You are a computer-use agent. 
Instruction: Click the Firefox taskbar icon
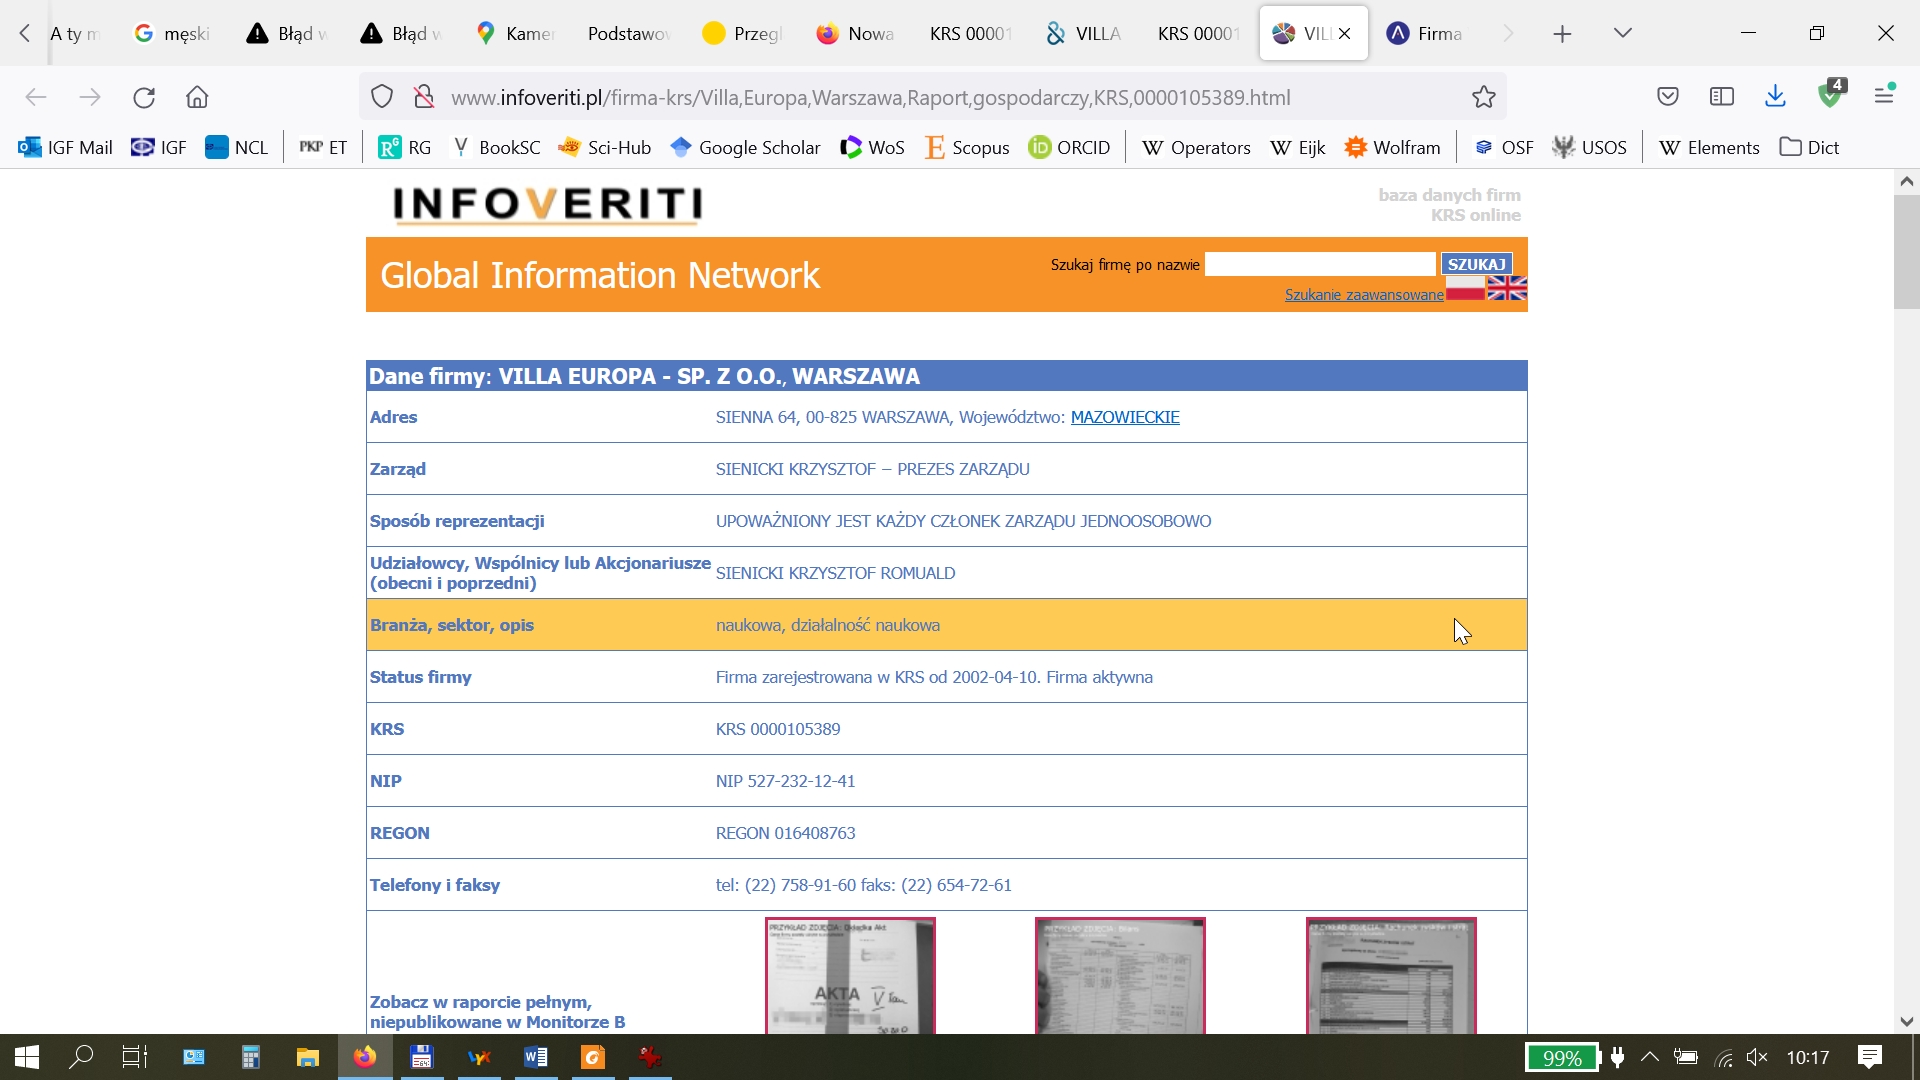click(365, 1057)
